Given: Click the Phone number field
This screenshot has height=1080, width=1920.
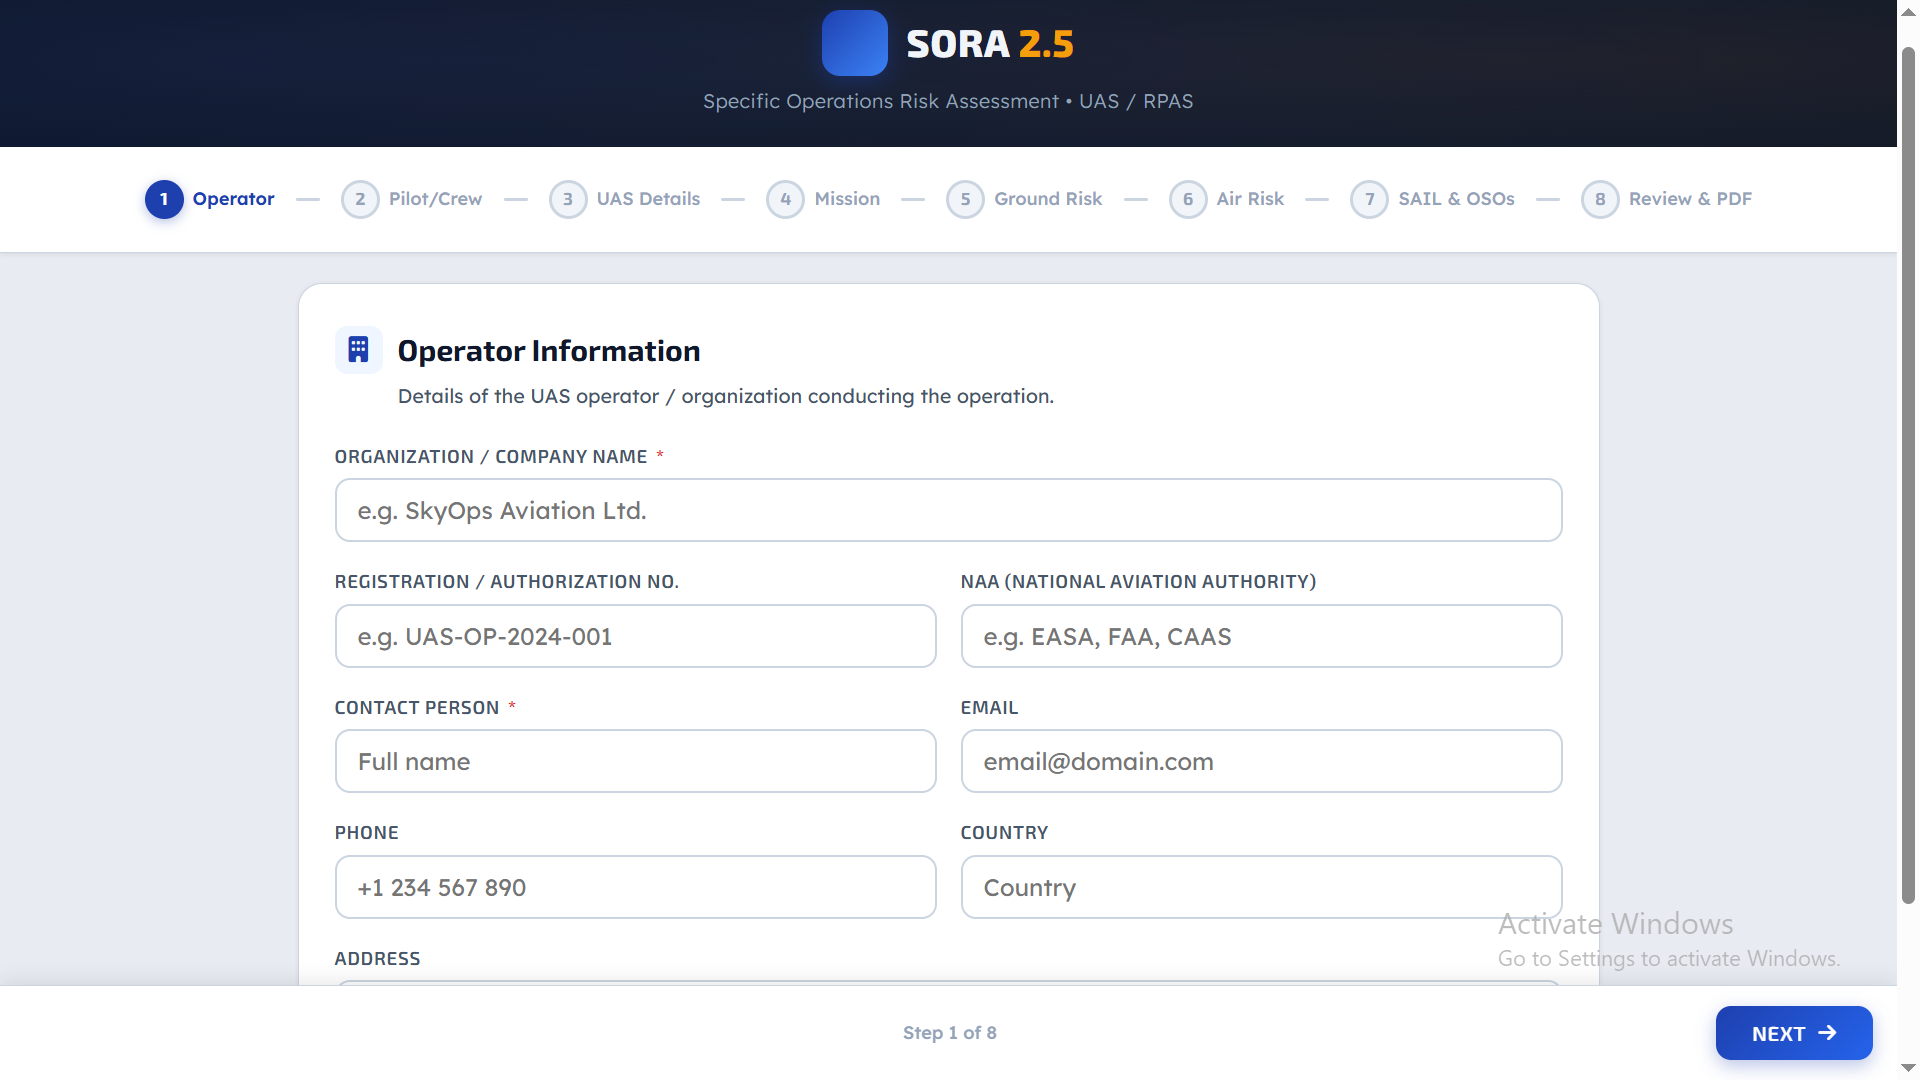Looking at the screenshot, I should [x=635, y=887].
